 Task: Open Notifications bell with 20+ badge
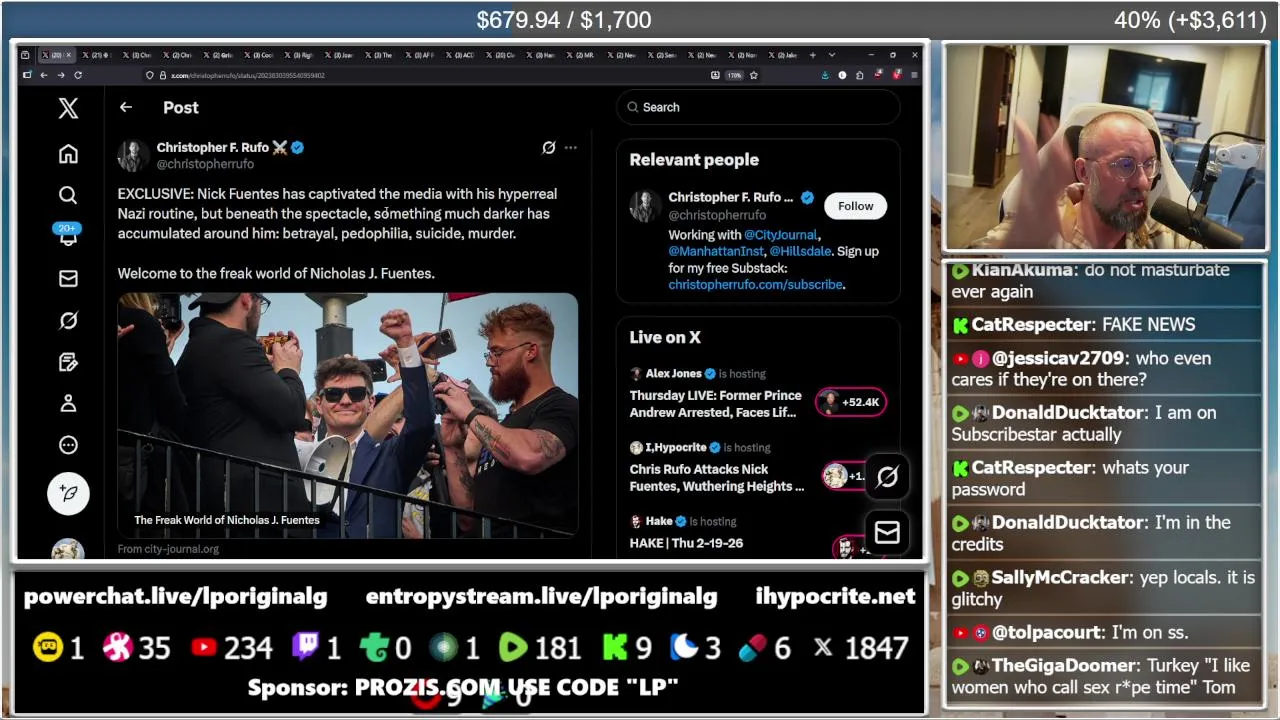68,235
